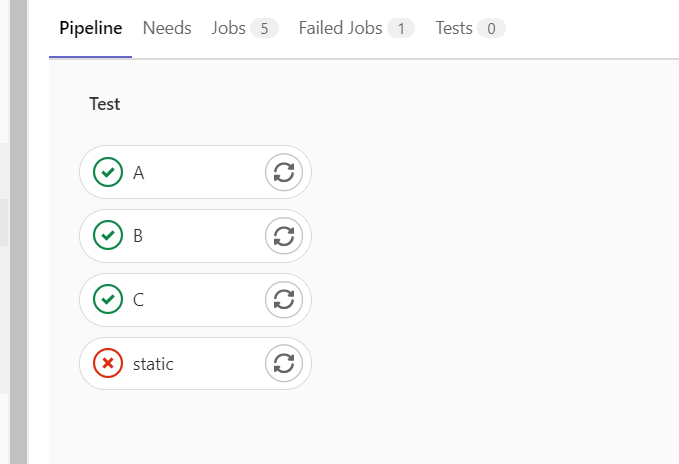This screenshot has width=679, height=464.
Task: Open job C details by its name
Action: point(139,301)
